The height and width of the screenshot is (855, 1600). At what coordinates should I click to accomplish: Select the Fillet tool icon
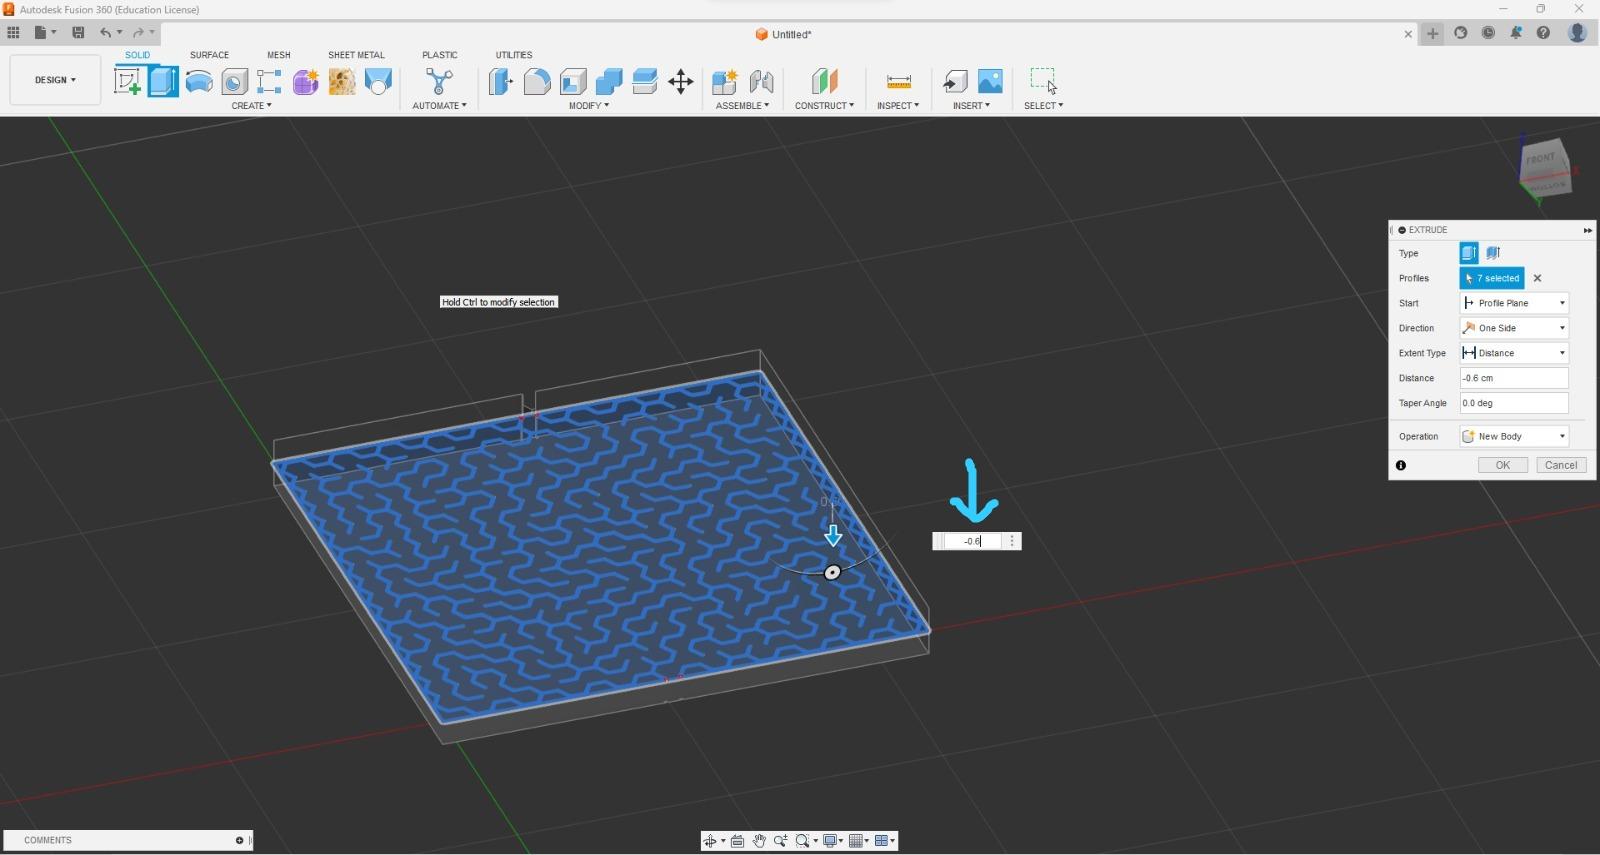click(x=537, y=81)
